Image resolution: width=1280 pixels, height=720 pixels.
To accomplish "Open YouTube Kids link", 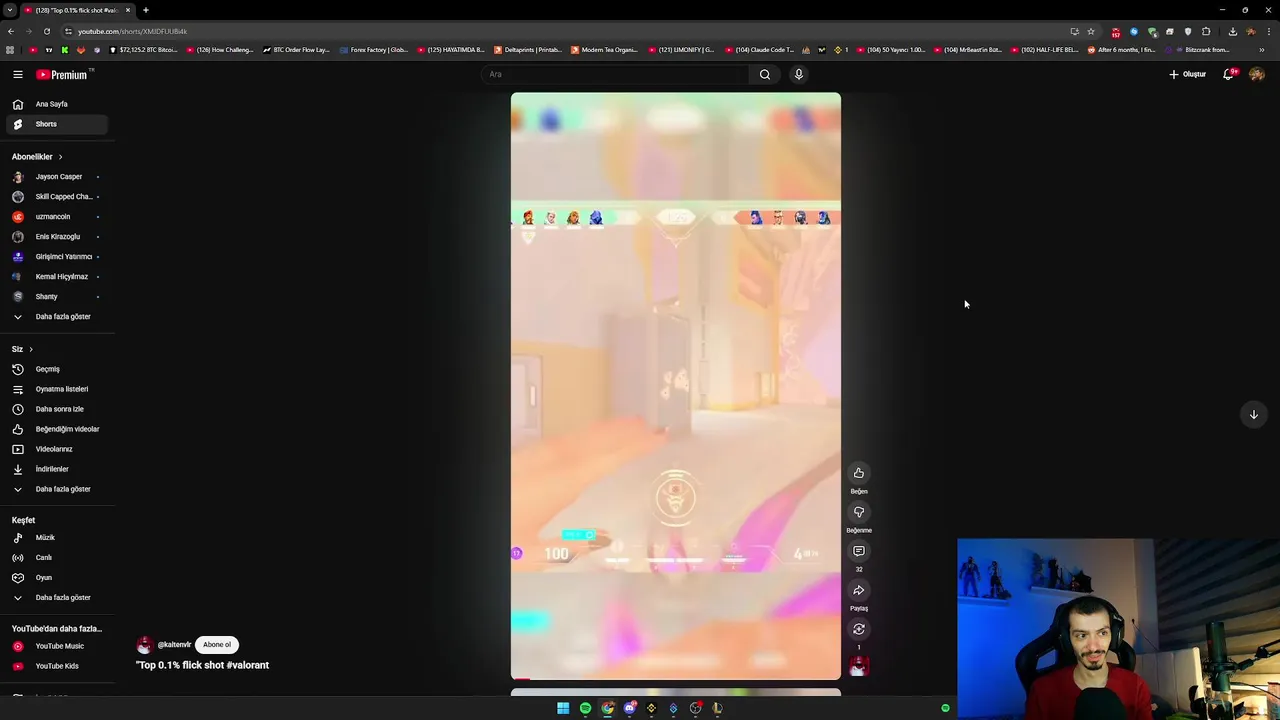I will 56,666.
